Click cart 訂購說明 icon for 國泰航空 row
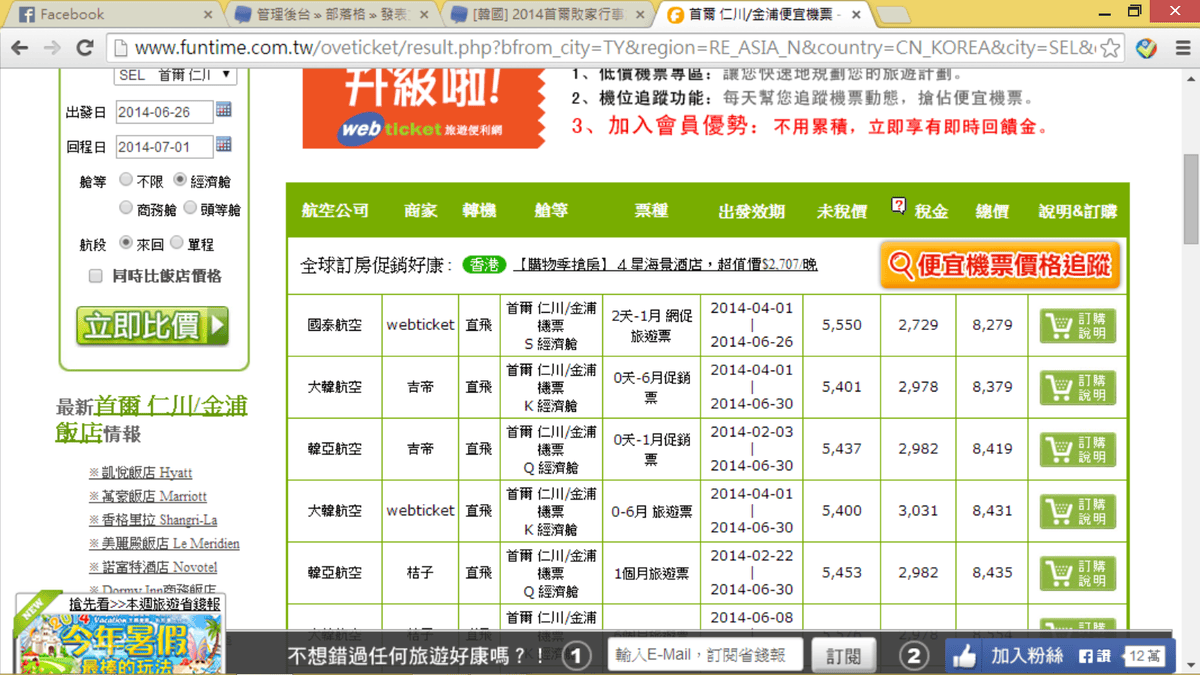The height and width of the screenshot is (675, 1200). tap(1077, 326)
